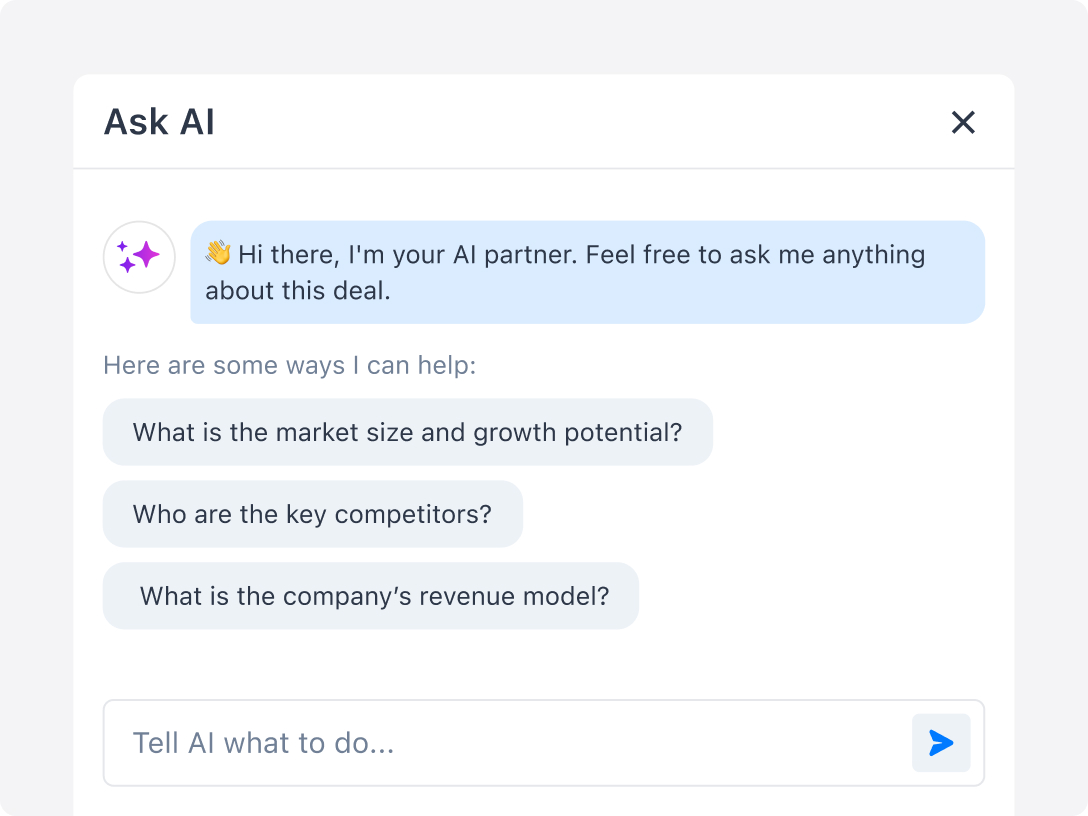The width and height of the screenshot is (1088, 816).
Task: Select the purple star assistant badge
Action: coord(138,257)
